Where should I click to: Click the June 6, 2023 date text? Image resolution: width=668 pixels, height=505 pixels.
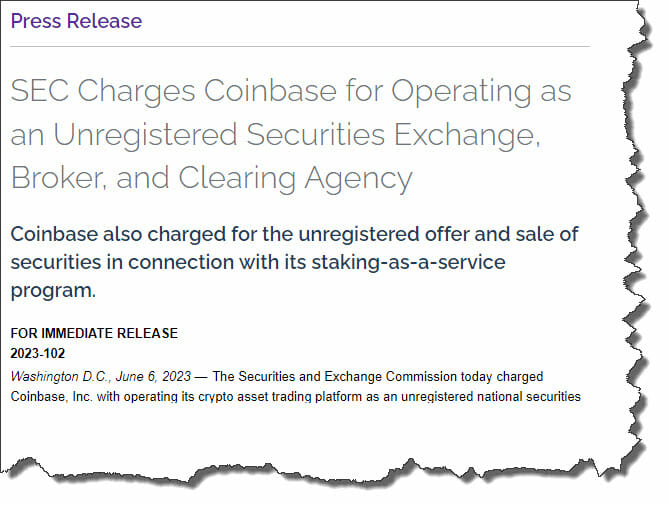153,377
